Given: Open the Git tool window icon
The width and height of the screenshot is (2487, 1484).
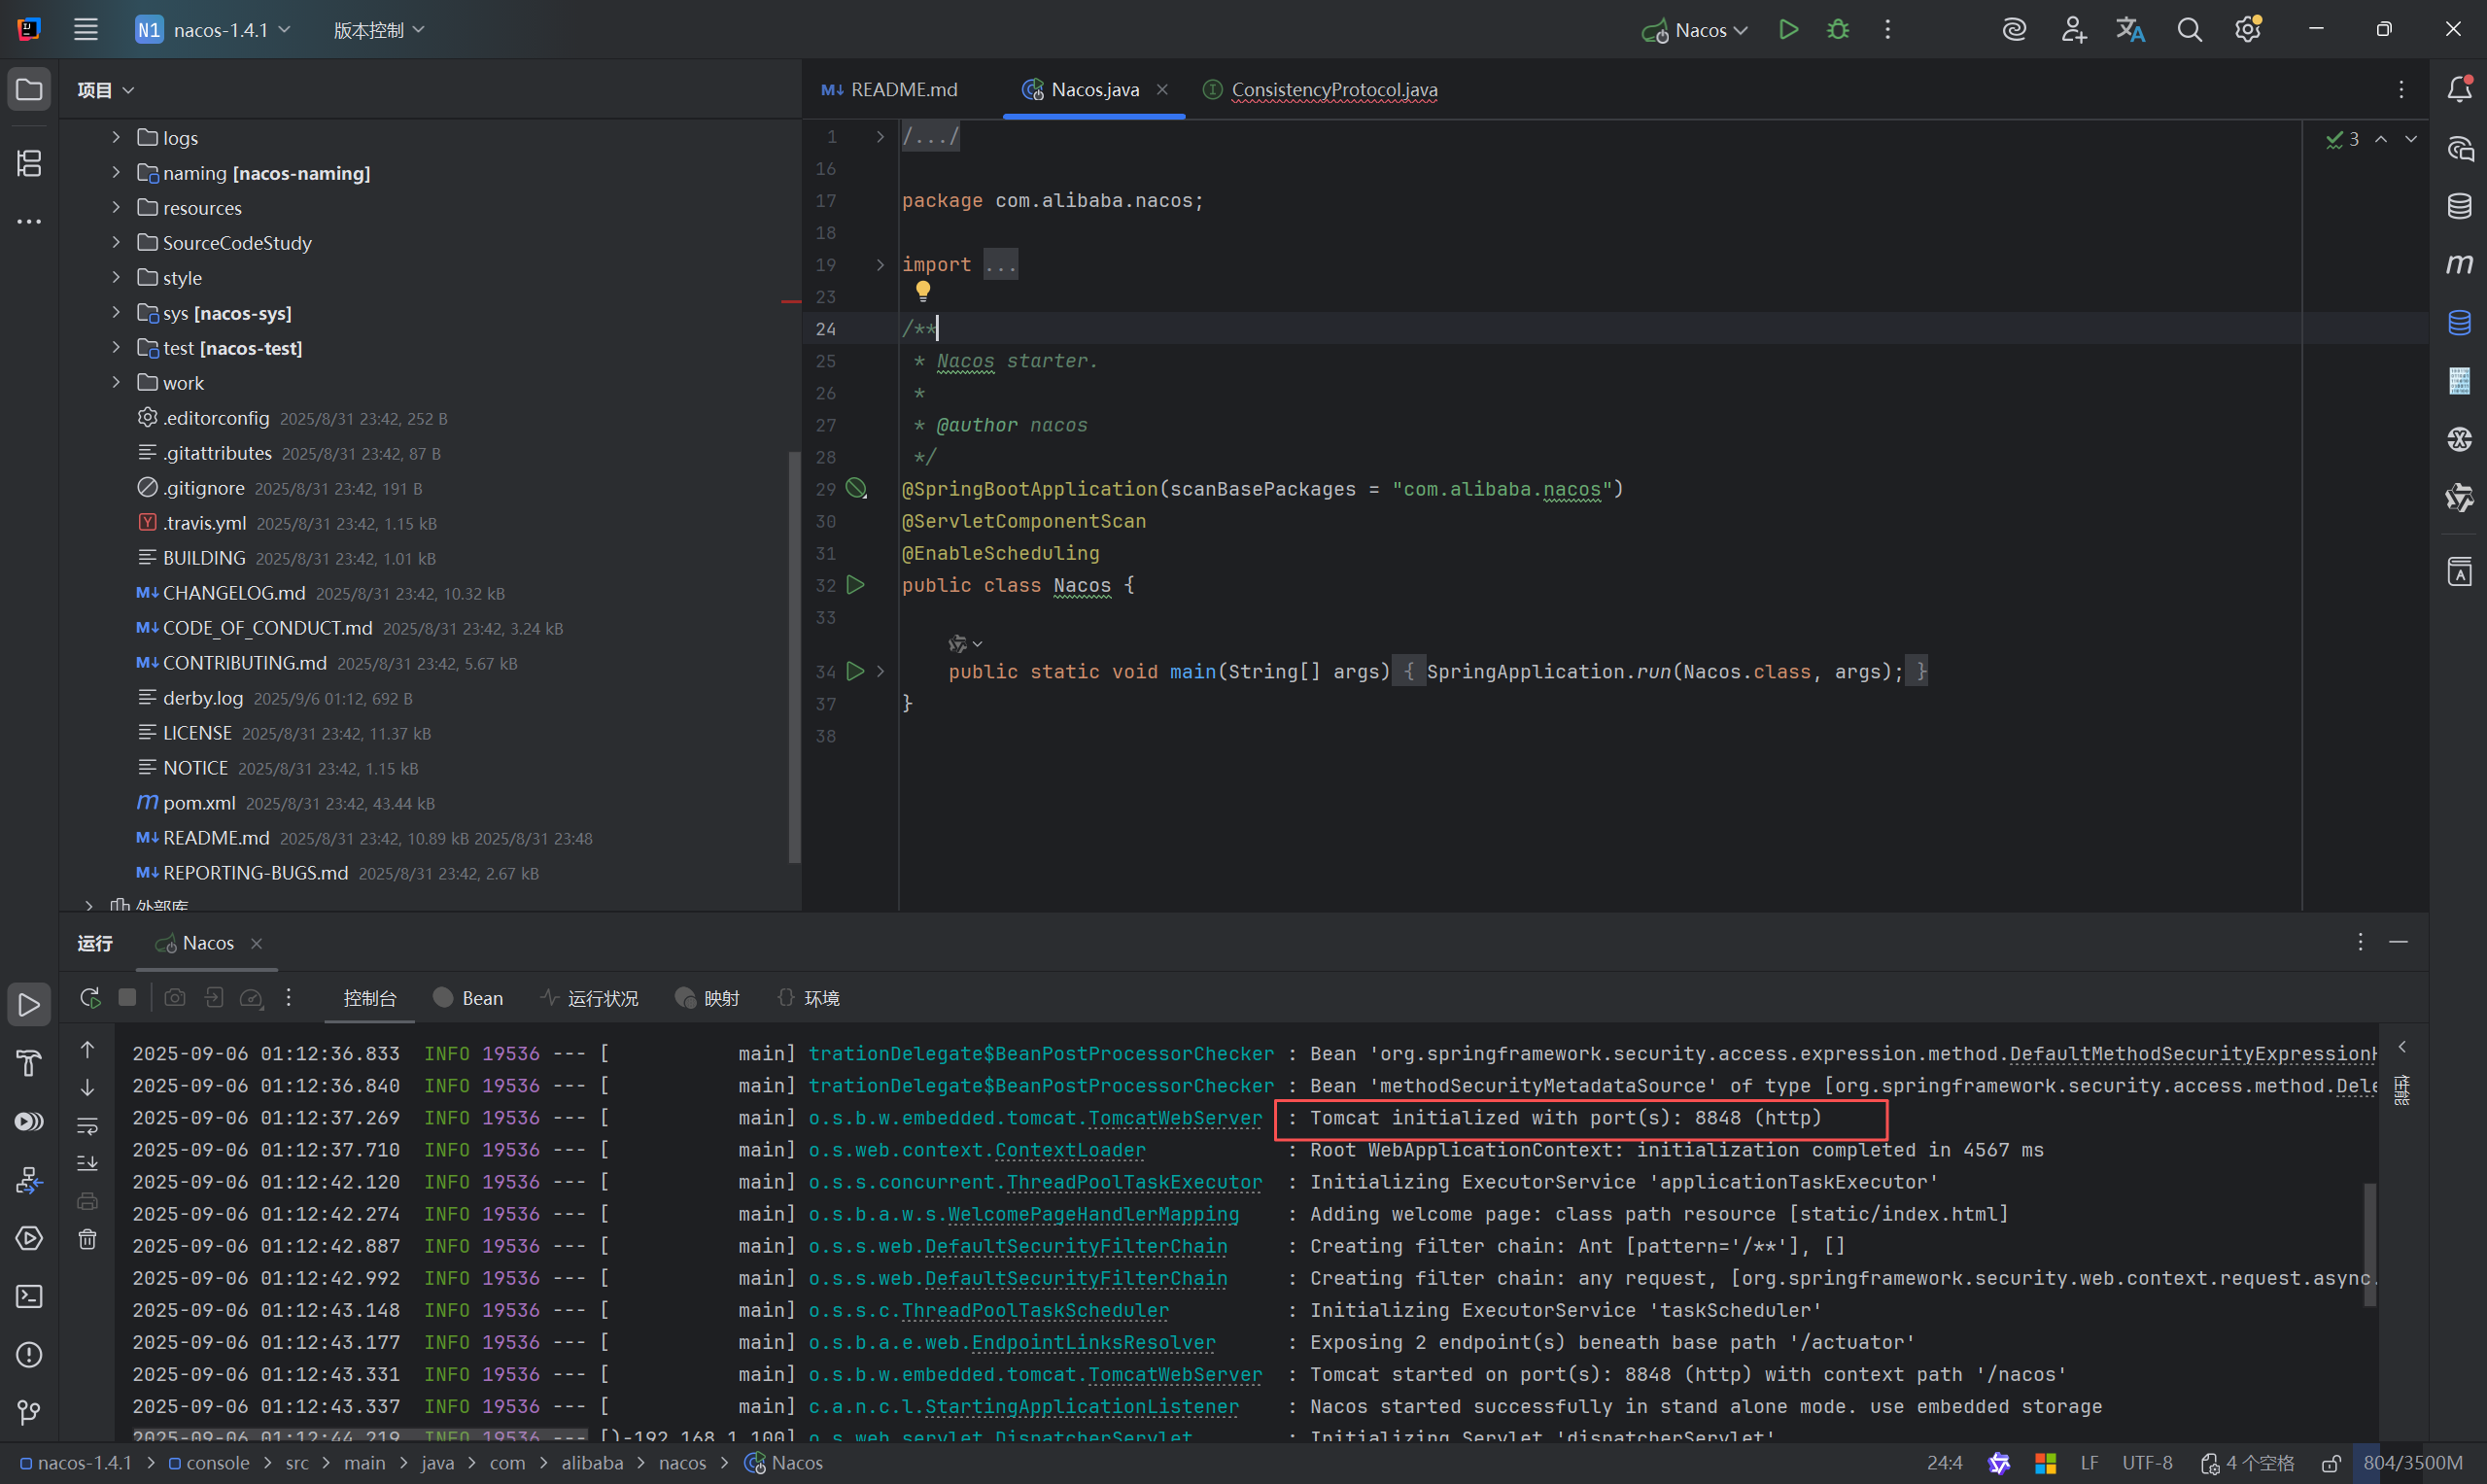Looking at the screenshot, I should [29, 1412].
